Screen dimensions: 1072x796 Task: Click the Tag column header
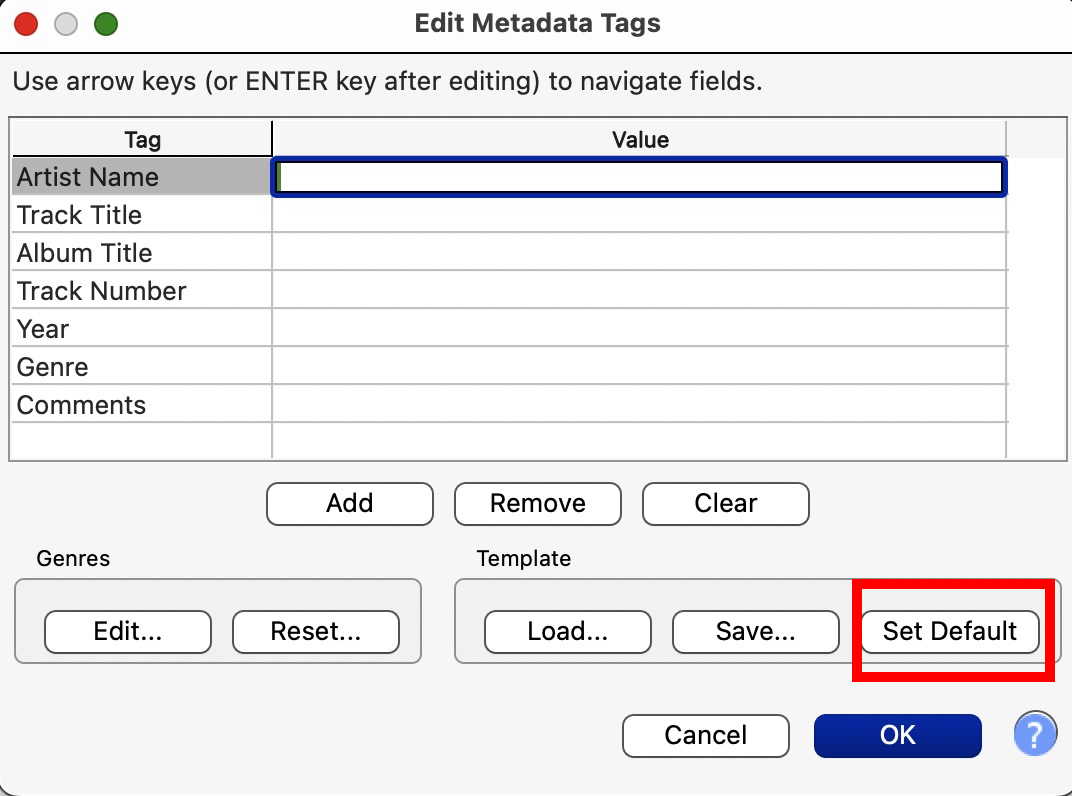click(142, 140)
